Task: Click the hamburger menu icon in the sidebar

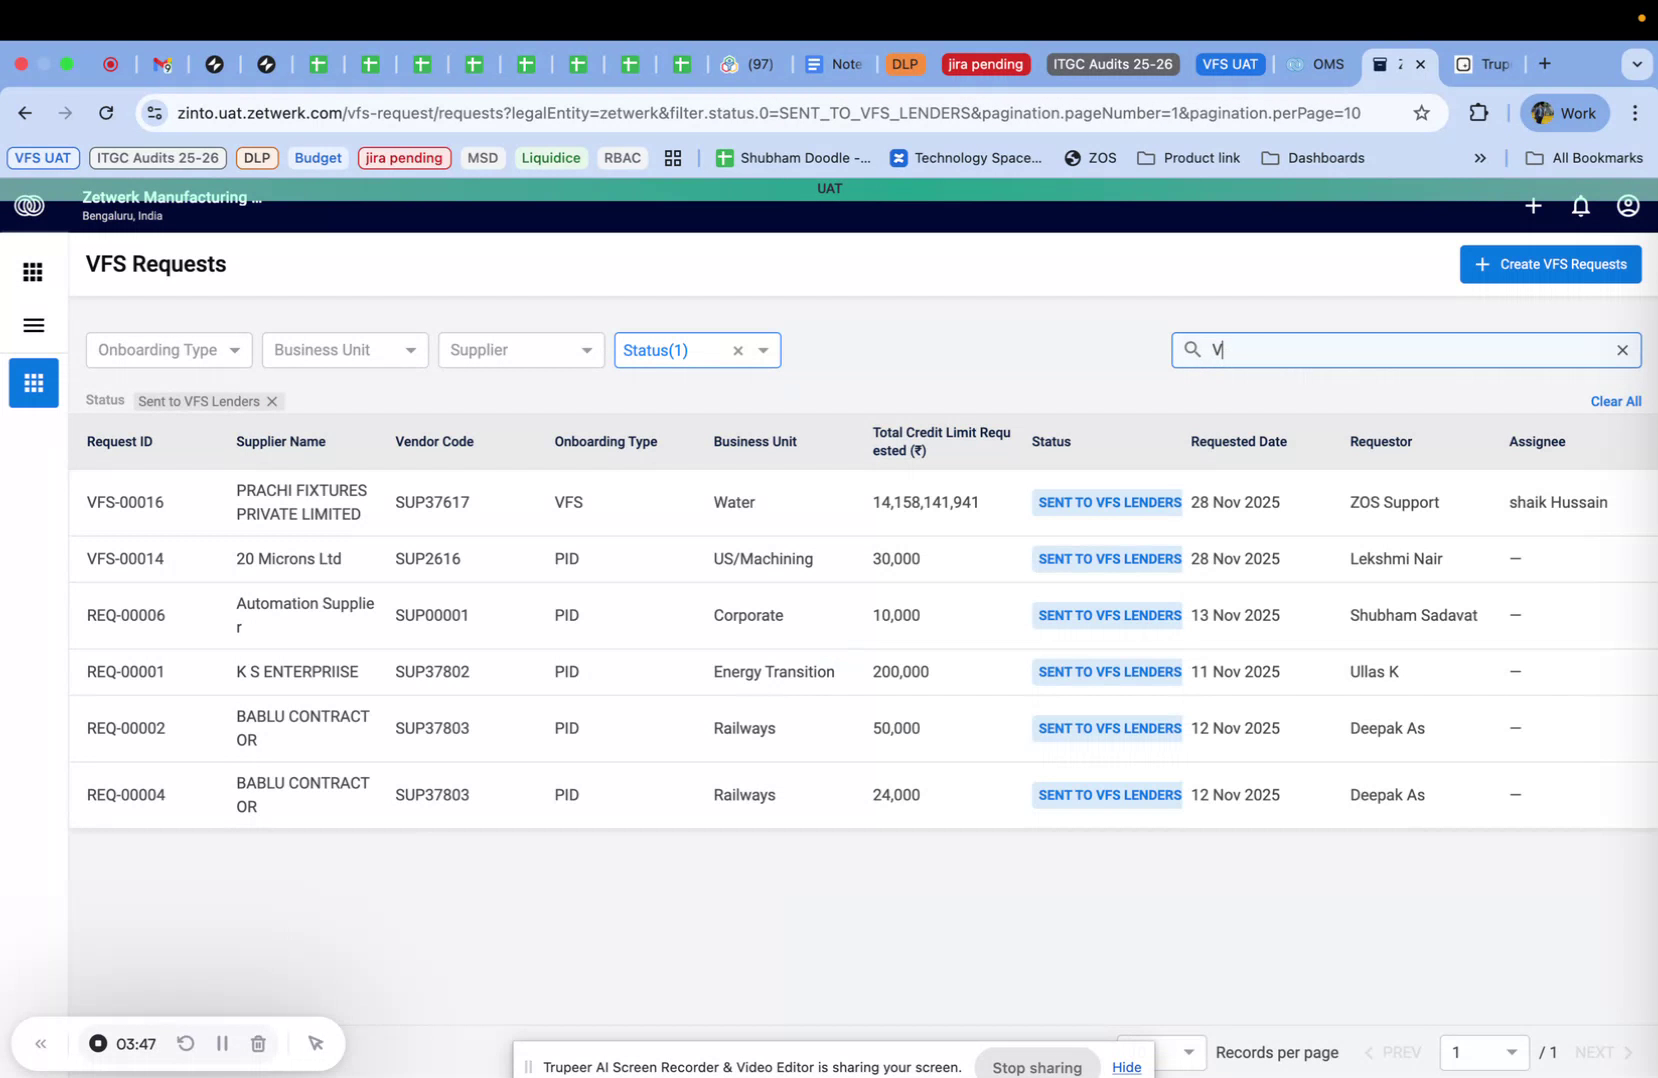Action: tap(33, 325)
